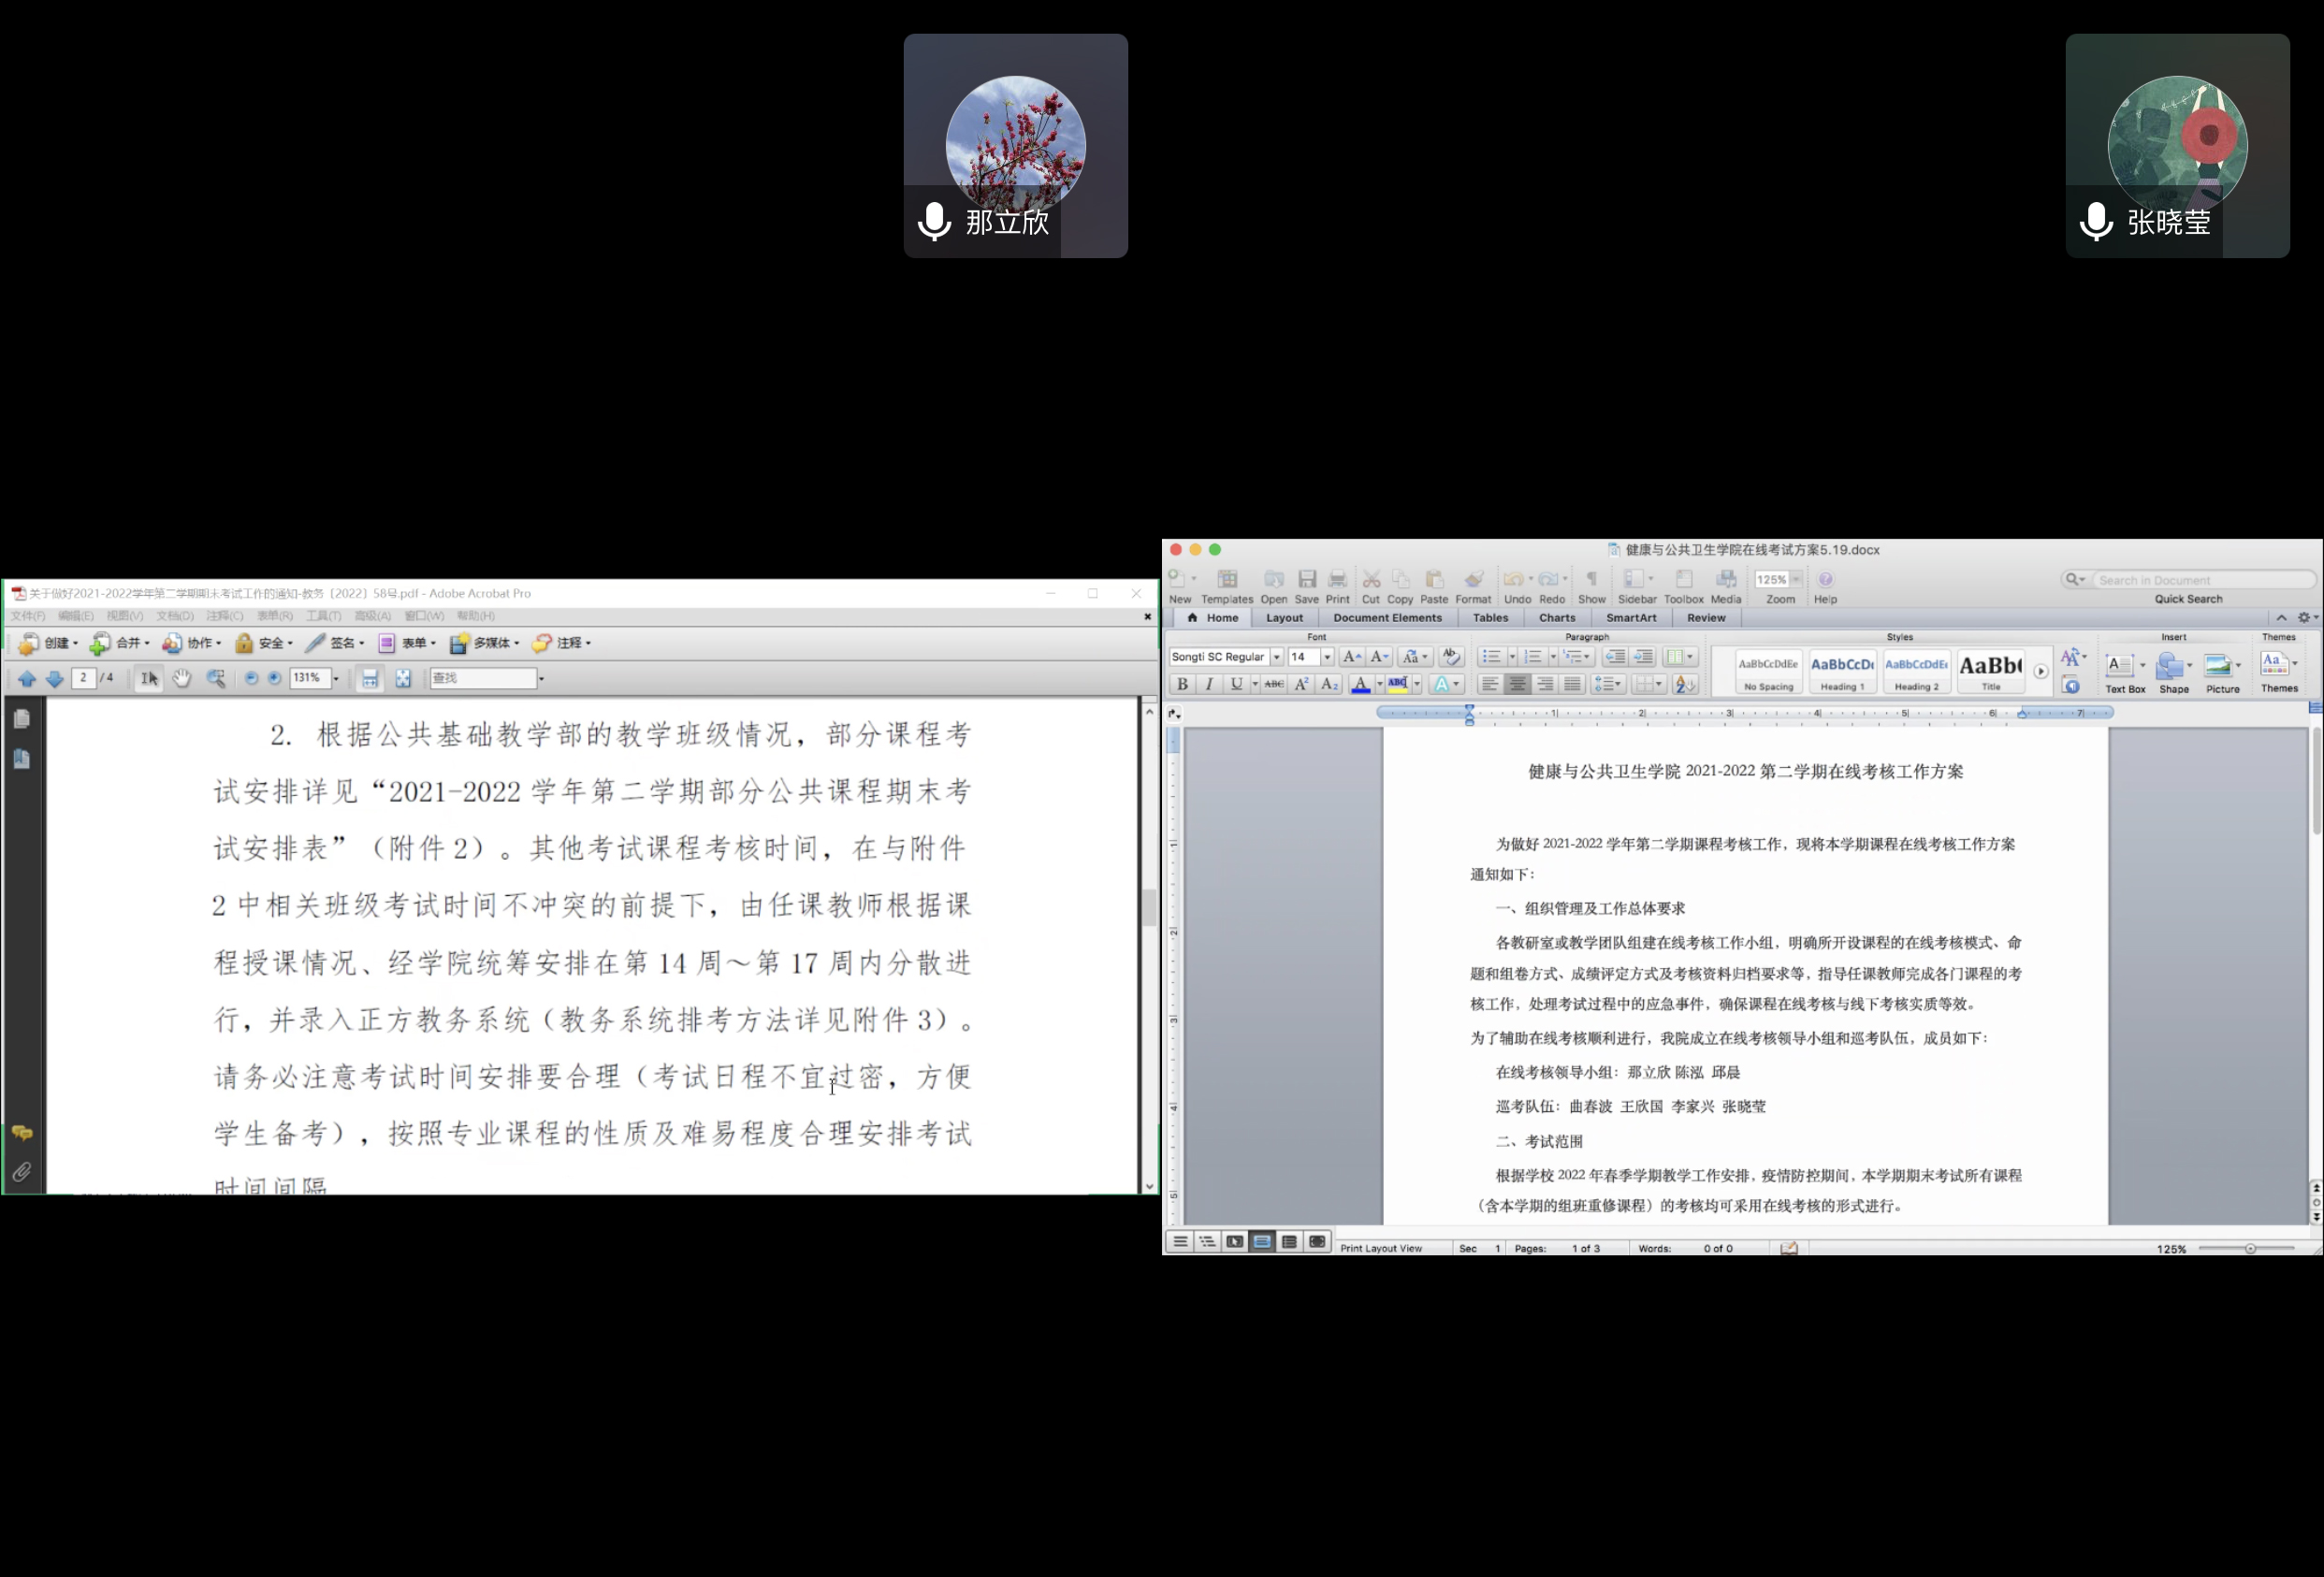Screen dimensions: 2324x1577
Task: Apply the No Spacing style
Action: pos(1768,671)
